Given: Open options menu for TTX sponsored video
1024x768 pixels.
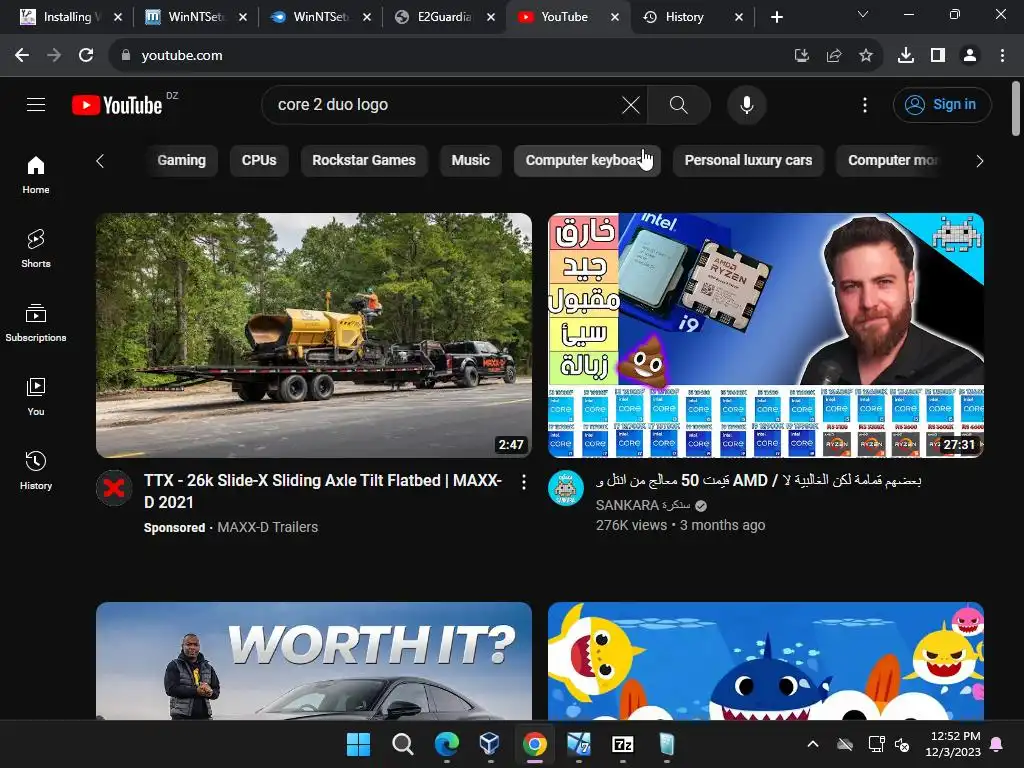Looking at the screenshot, I should pyautogui.click(x=524, y=482).
